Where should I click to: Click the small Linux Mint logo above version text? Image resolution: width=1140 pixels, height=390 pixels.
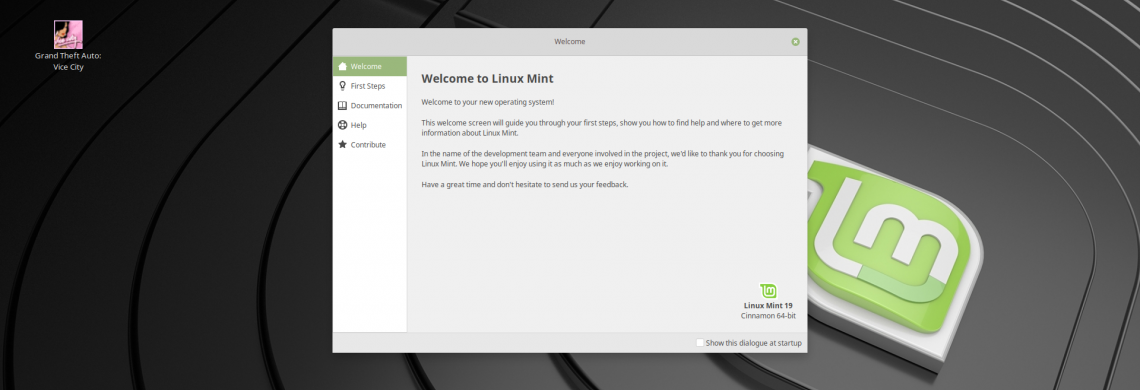[768, 291]
